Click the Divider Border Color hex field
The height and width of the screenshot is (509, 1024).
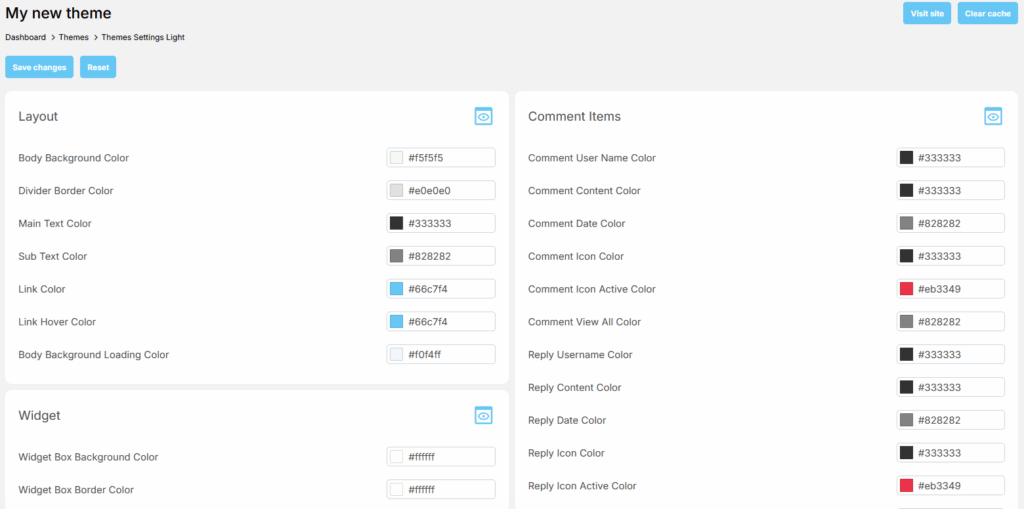449,191
